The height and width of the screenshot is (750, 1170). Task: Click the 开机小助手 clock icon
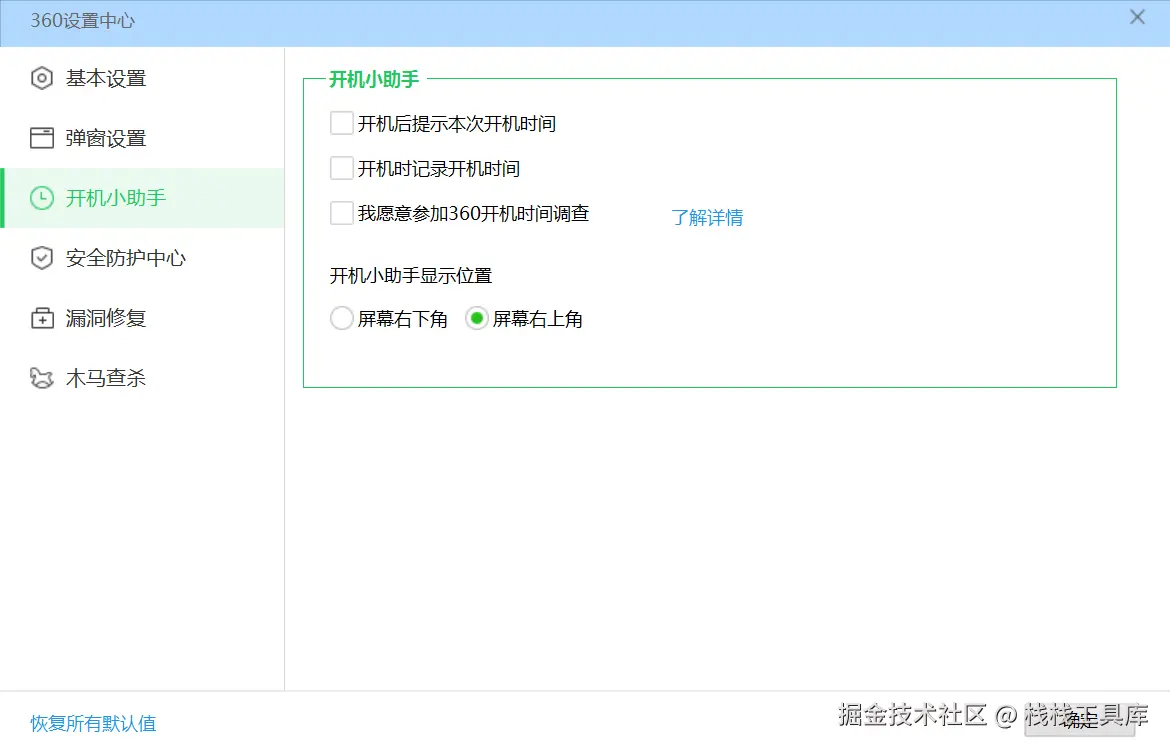point(42,198)
